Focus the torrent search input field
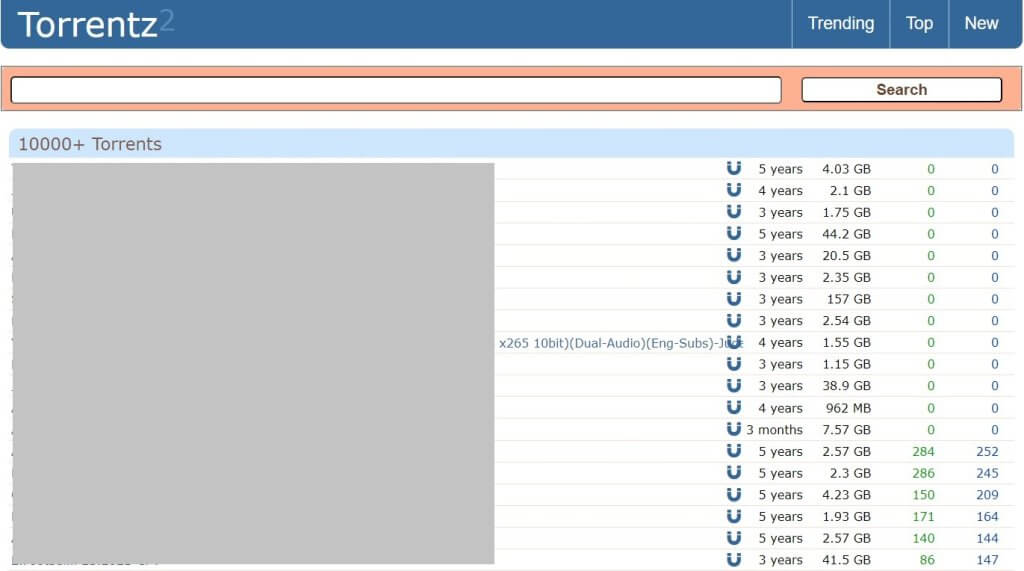 pos(396,90)
